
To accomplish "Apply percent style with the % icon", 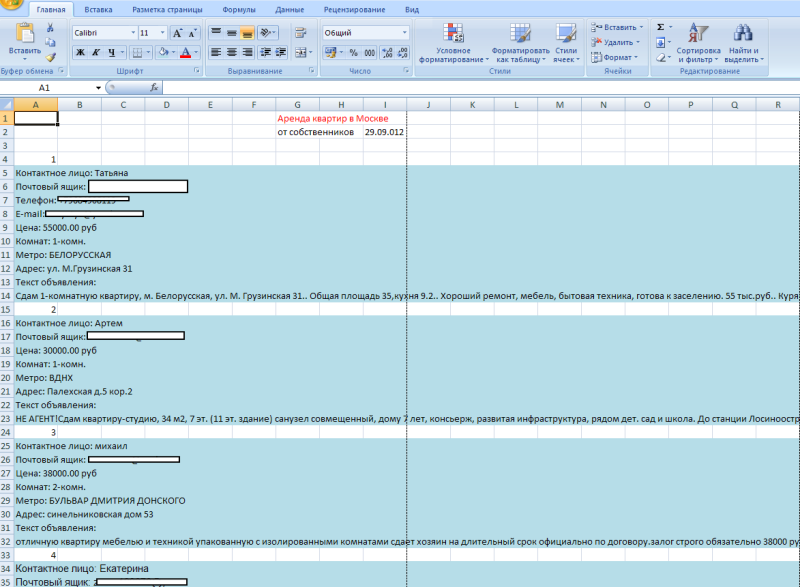I will 354,52.
